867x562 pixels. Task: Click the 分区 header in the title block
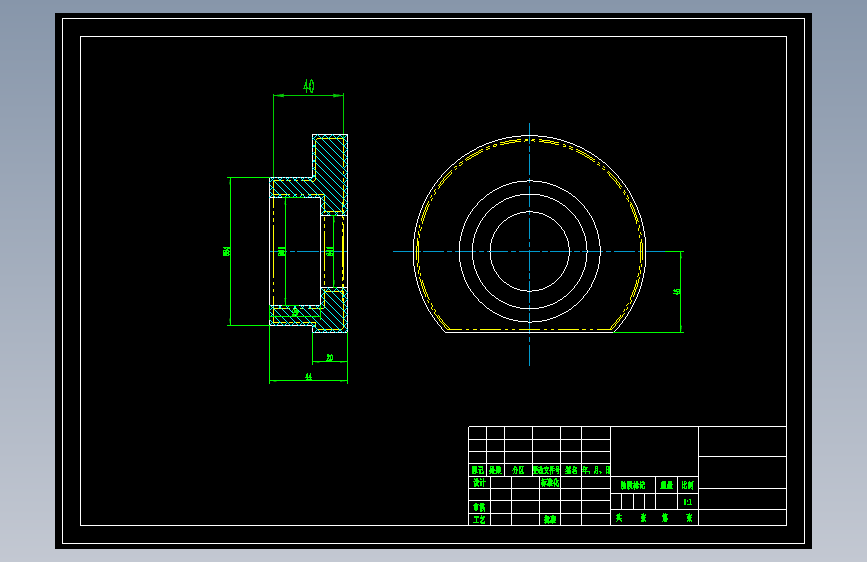click(x=518, y=470)
